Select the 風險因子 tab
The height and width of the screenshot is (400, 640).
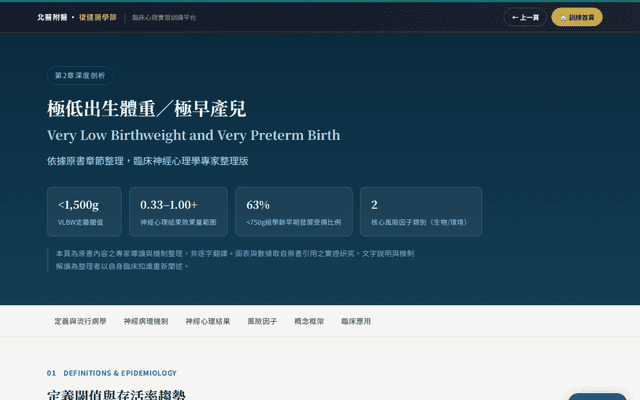tap(262, 321)
